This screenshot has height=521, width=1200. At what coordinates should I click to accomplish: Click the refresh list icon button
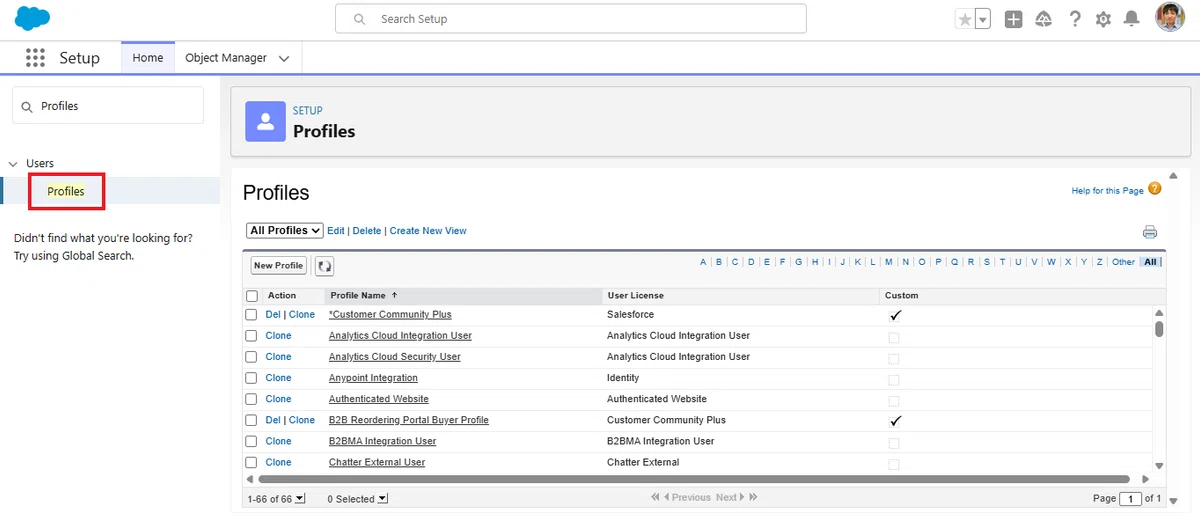pyautogui.click(x=324, y=266)
